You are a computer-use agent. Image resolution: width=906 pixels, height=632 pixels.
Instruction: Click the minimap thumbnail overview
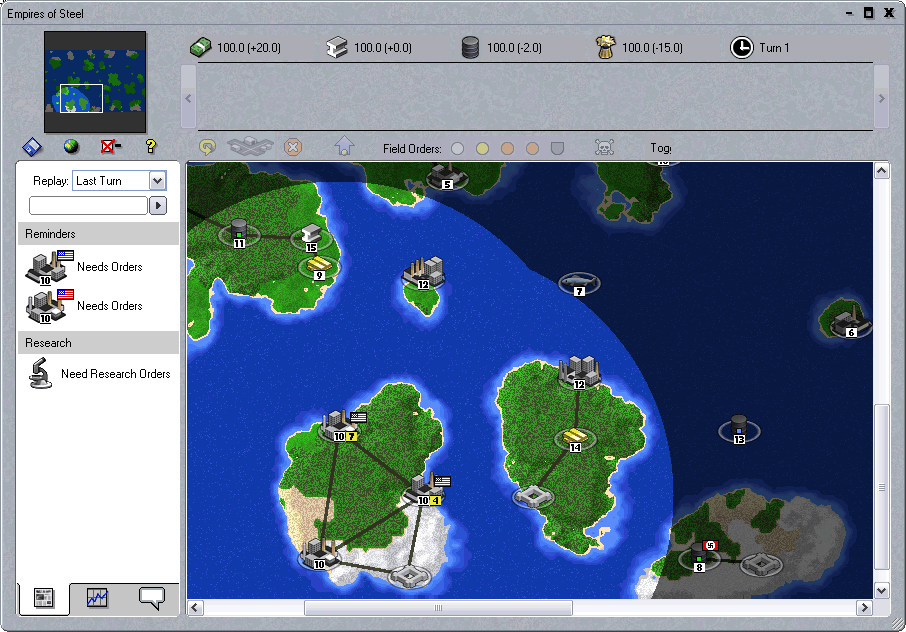[95, 82]
